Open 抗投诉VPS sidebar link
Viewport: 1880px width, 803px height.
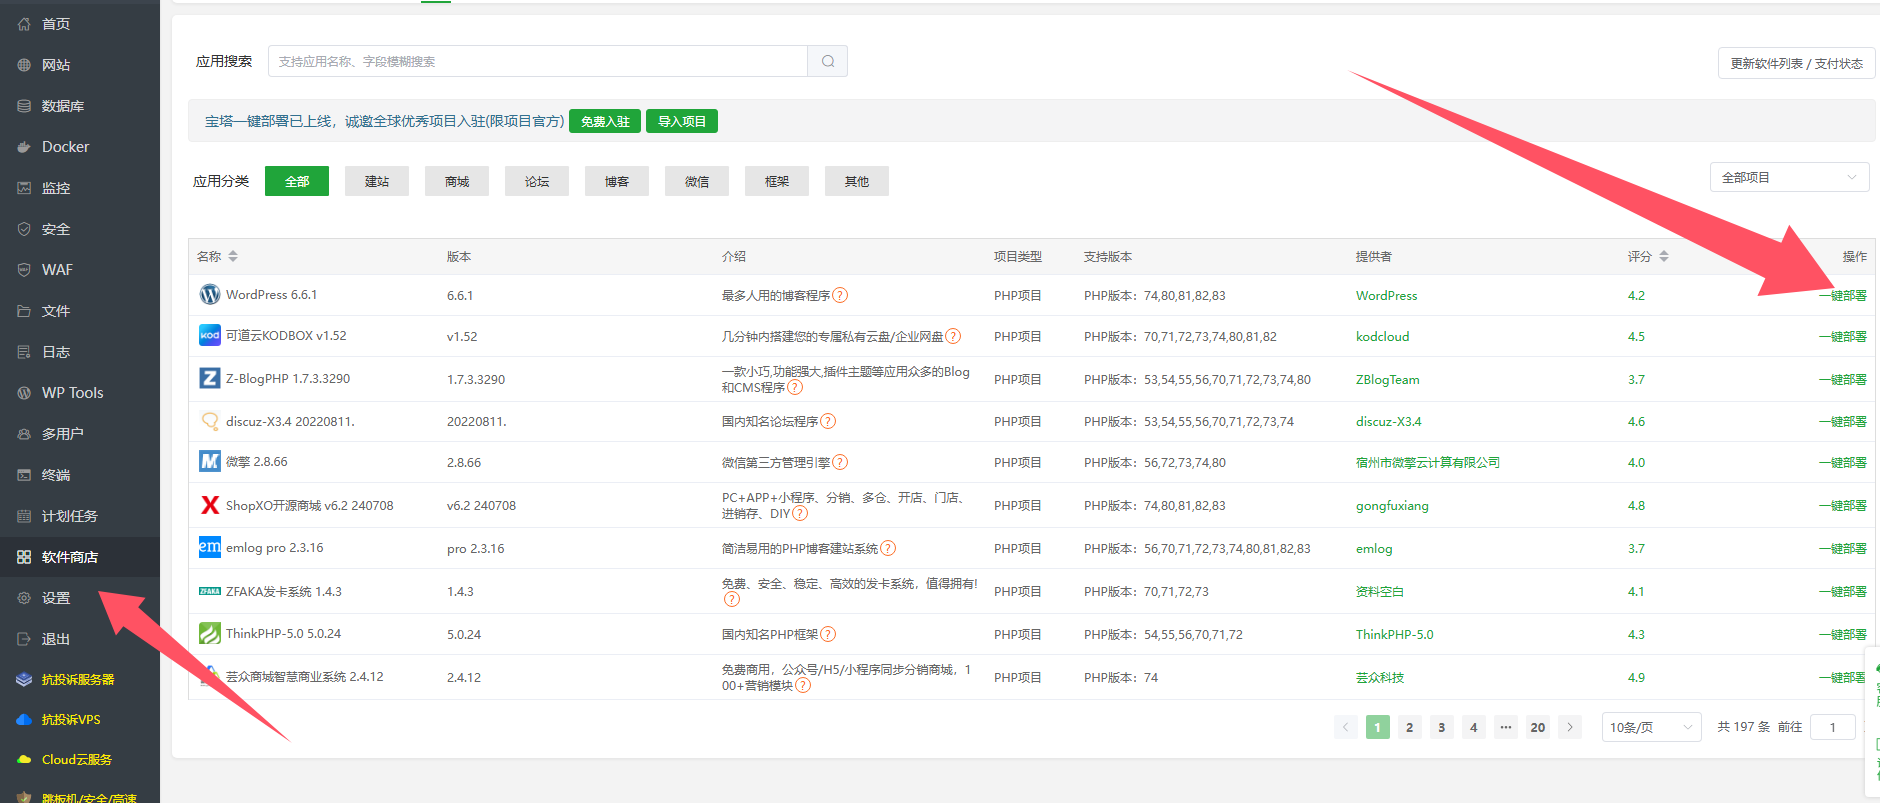click(x=71, y=719)
